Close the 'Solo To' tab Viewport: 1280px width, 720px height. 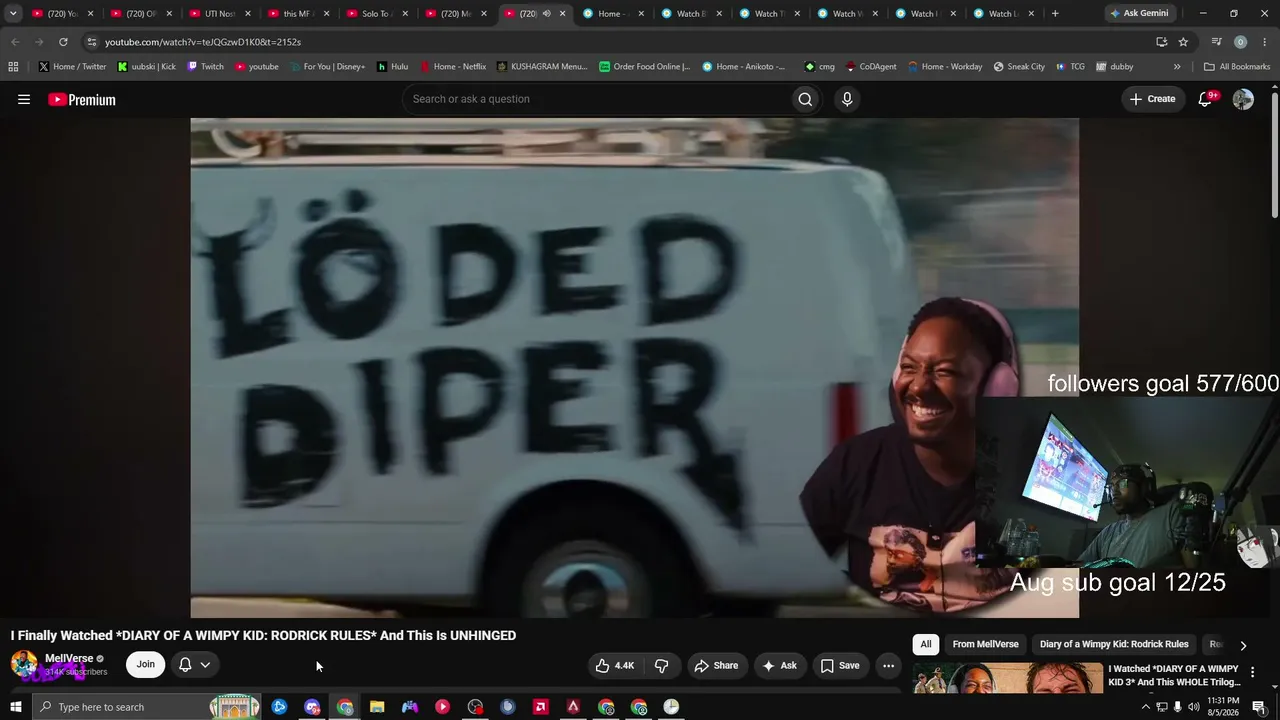point(404,13)
